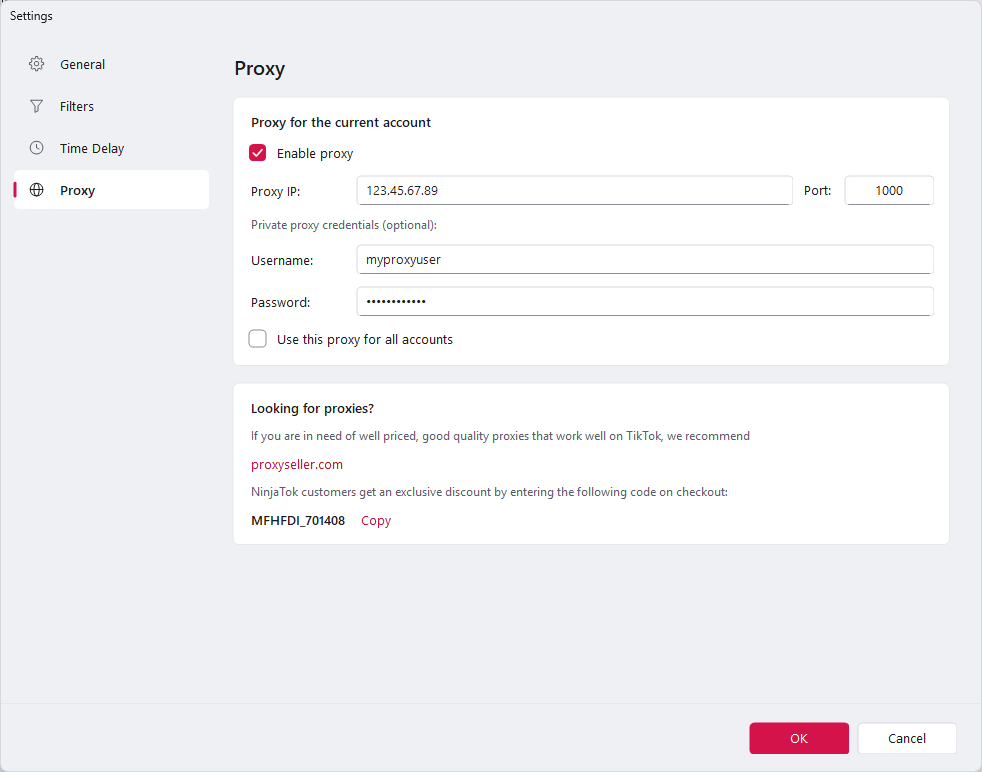
Task: Click the Proxy page title
Action: coord(259,68)
